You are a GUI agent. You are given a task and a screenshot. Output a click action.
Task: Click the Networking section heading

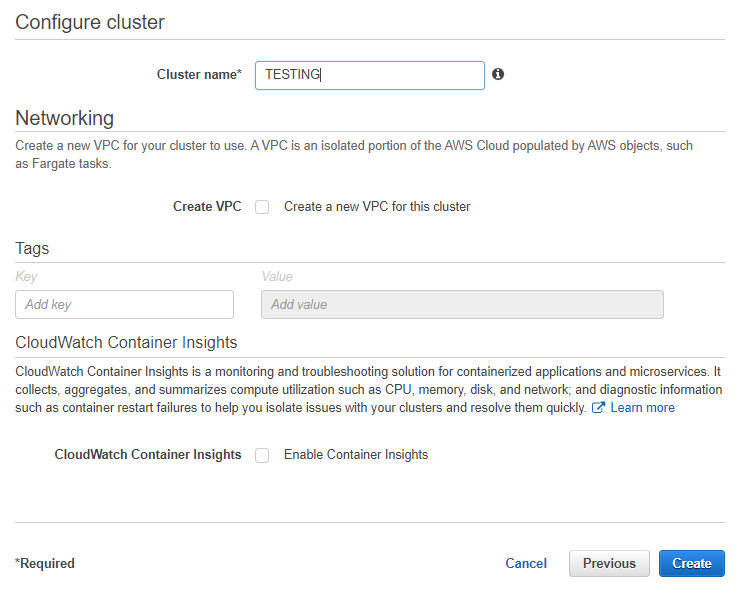[x=65, y=118]
